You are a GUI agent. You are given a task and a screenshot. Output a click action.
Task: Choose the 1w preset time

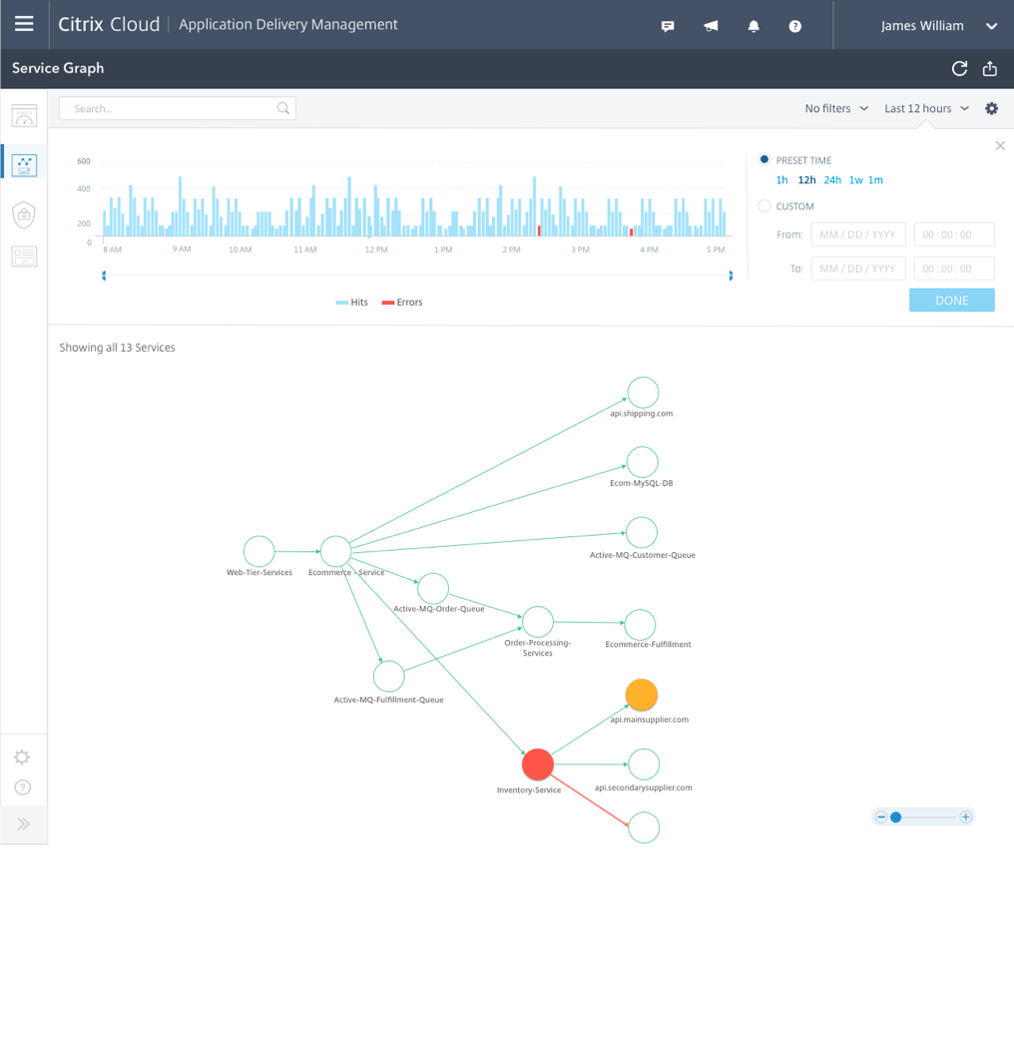click(856, 180)
